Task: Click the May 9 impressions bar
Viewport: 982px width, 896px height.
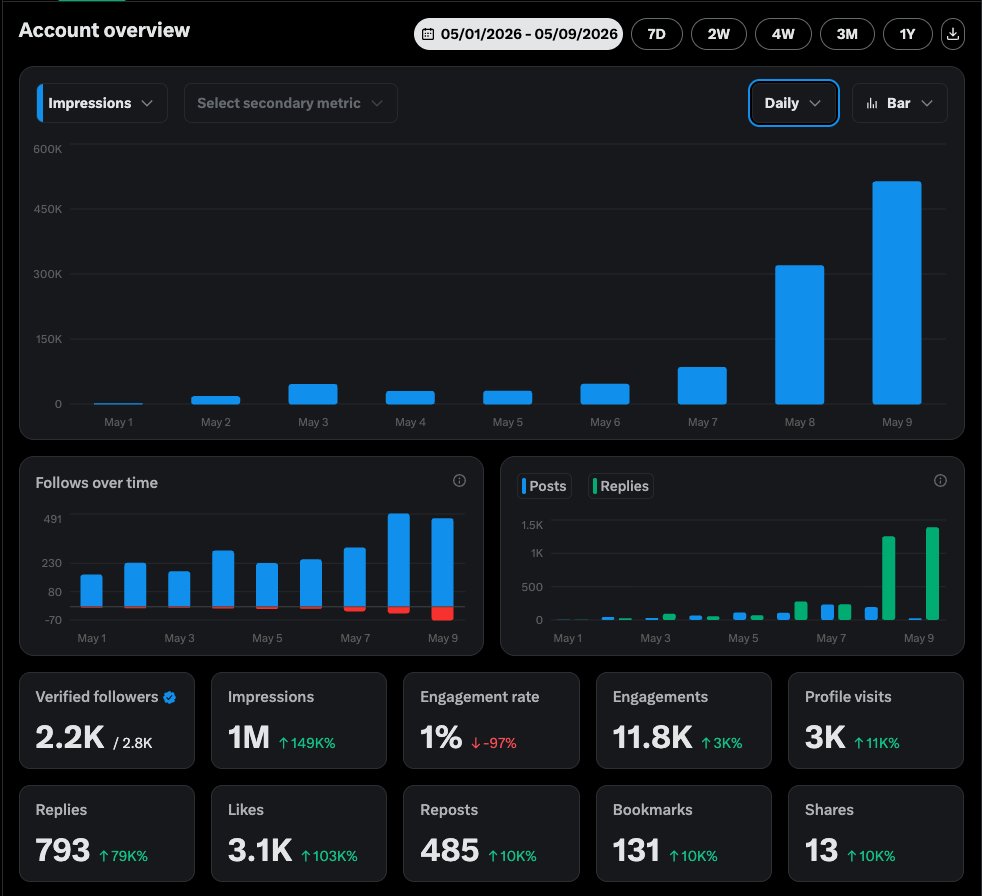Action: click(x=896, y=292)
